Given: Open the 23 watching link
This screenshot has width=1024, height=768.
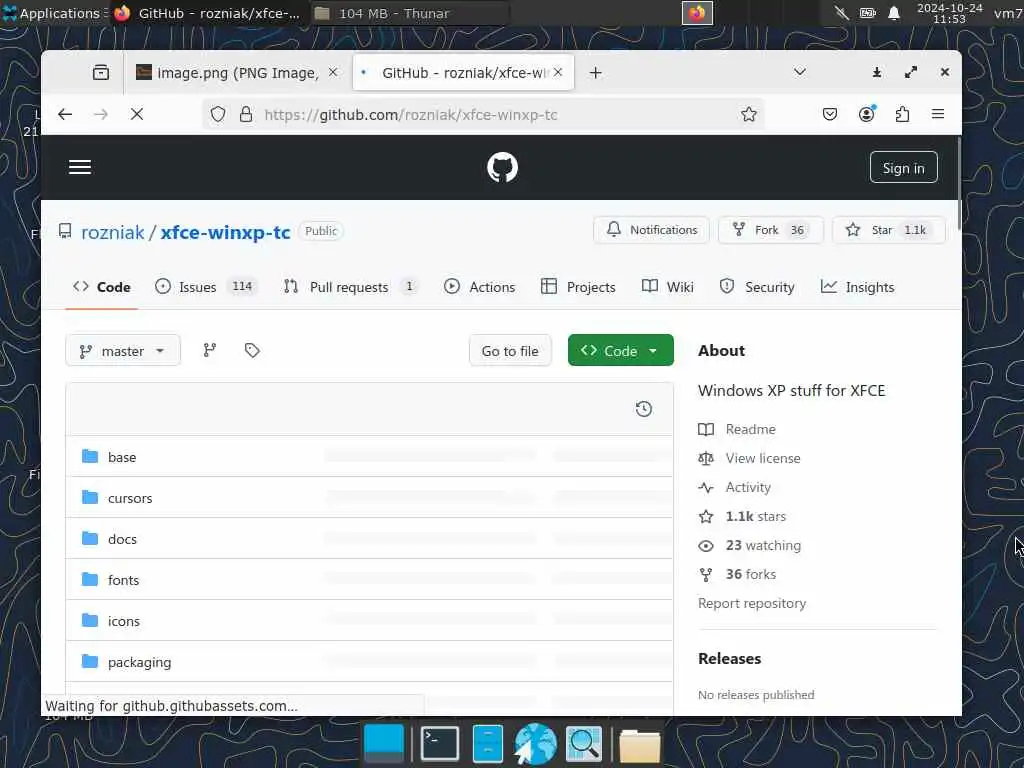Looking at the screenshot, I should pos(763,545).
